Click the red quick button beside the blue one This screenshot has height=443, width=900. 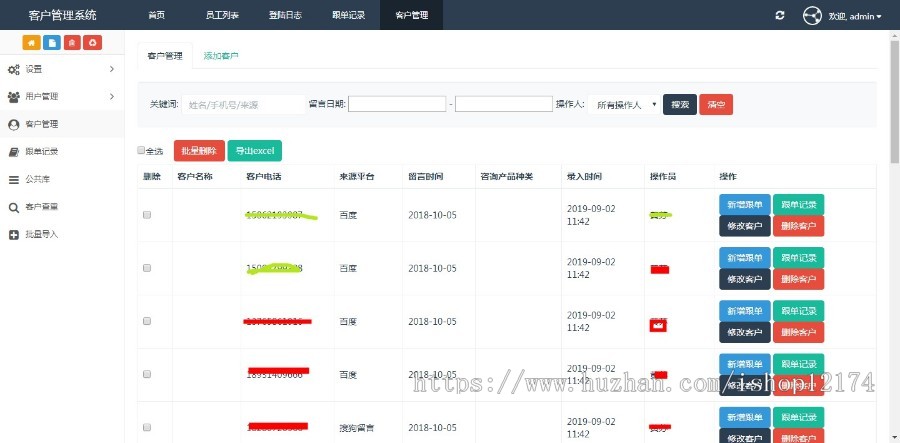tap(72, 42)
